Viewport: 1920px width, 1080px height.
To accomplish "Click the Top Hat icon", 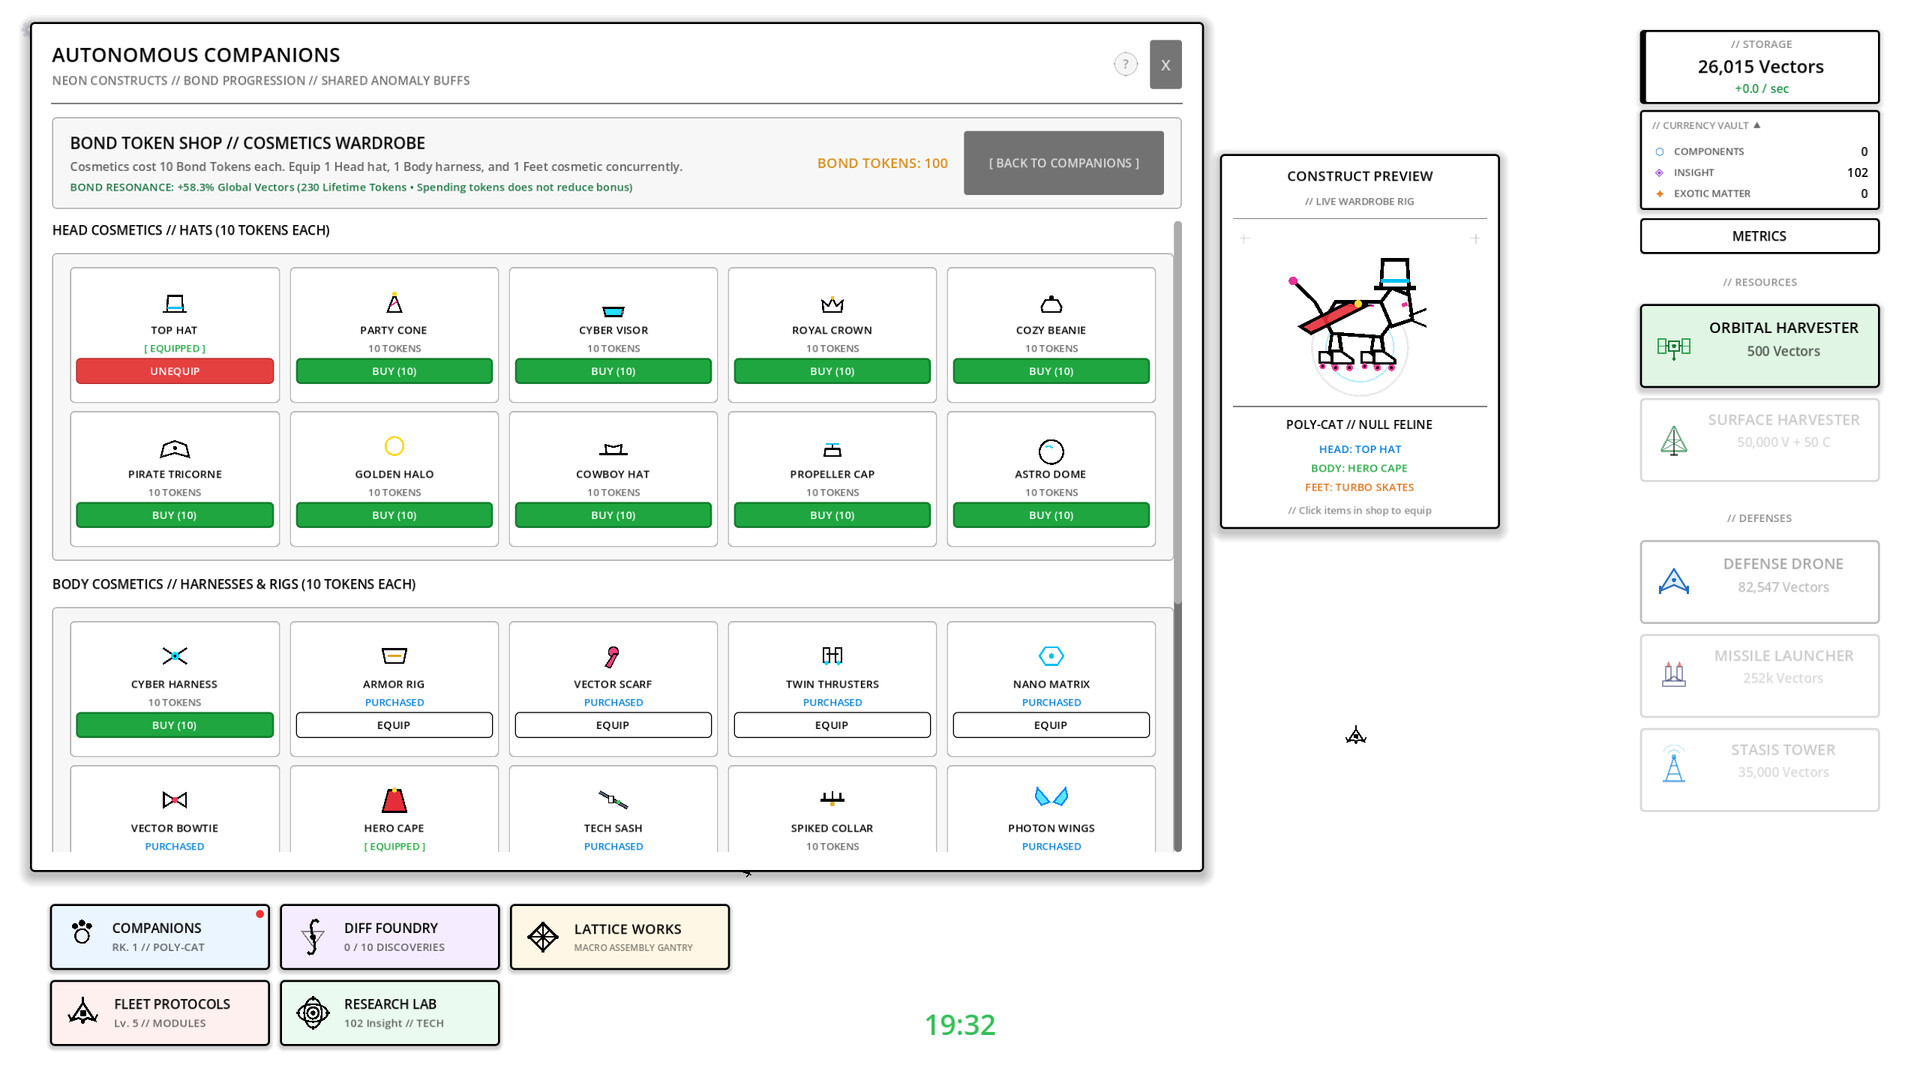I will [174, 303].
